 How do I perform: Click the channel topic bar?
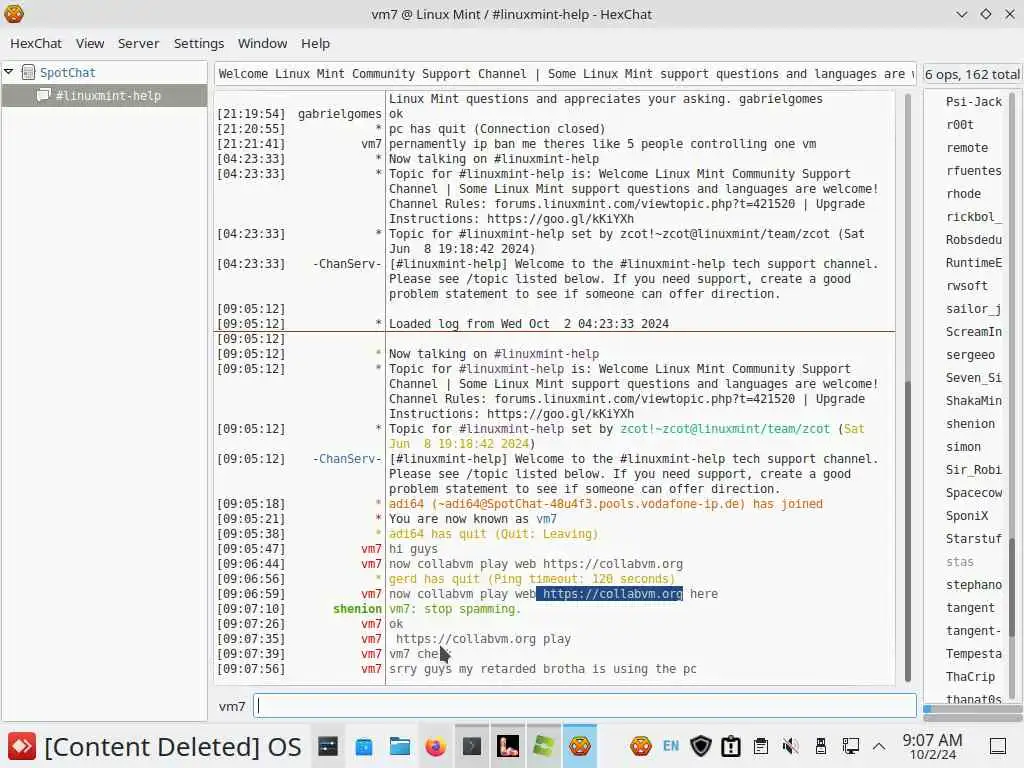click(x=566, y=74)
